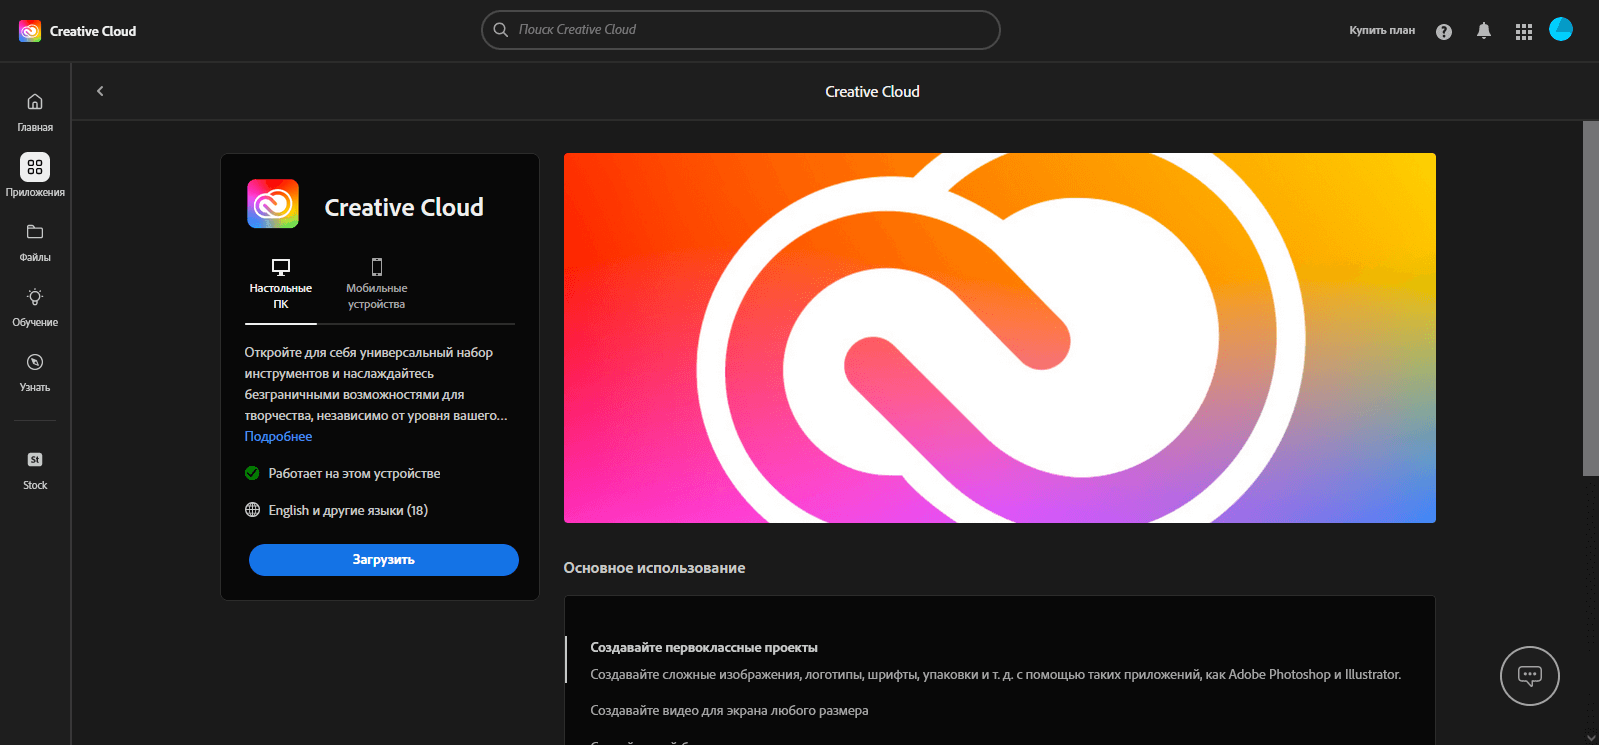Image resolution: width=1599 pixels, height=745 pixels.
Task: Open the web apps grid icon
Action: point(1523,31)
